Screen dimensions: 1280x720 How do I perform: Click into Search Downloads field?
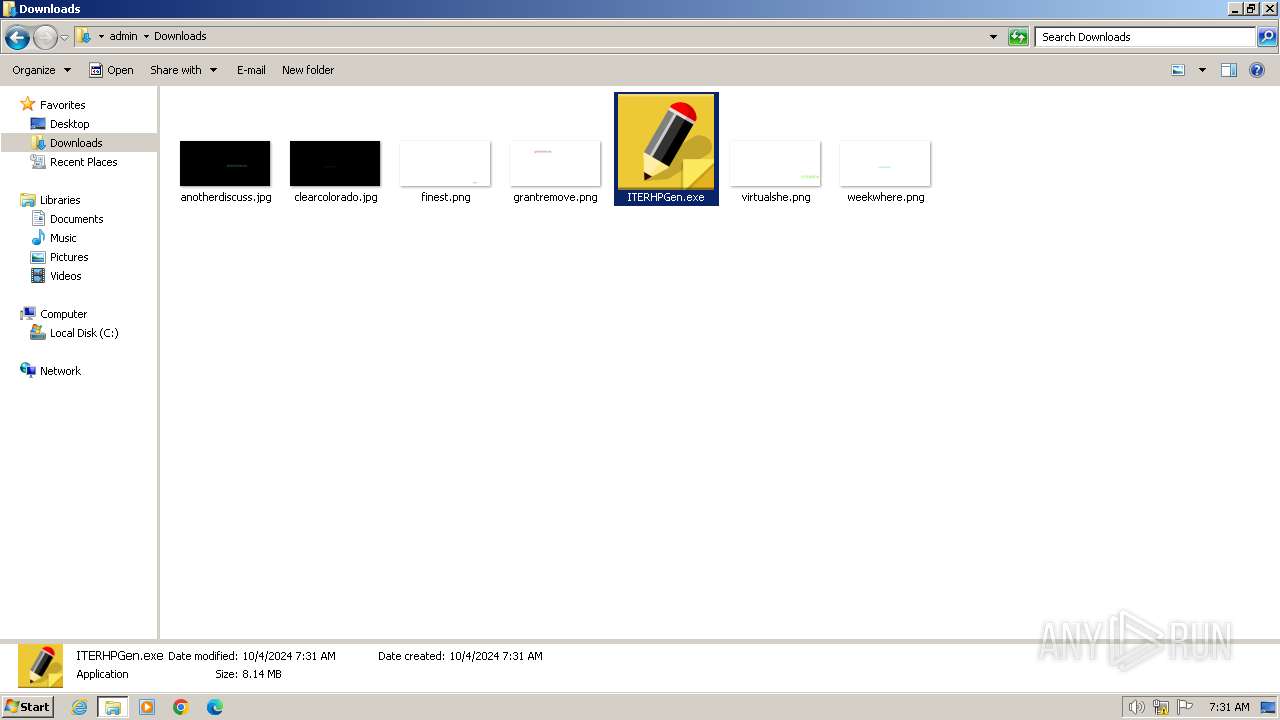[1144, 37]
